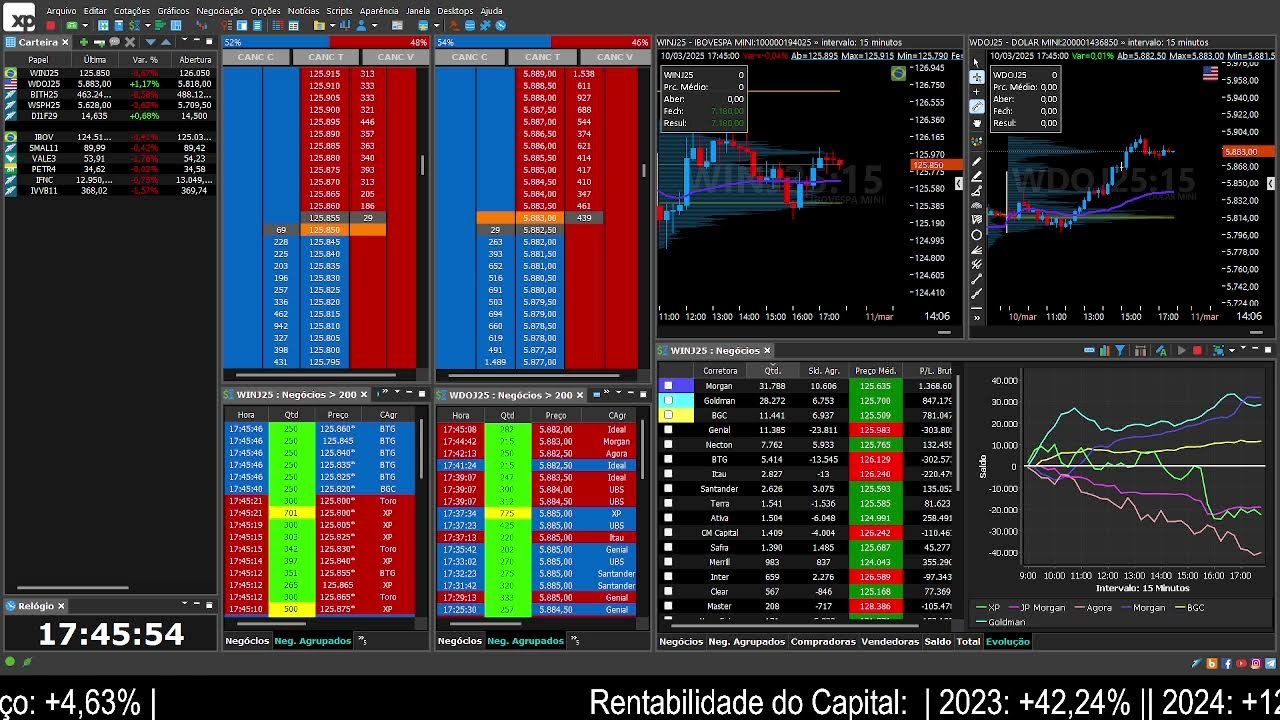Add an asset with Carteira's green plus icon

click(x=84, y=42)
